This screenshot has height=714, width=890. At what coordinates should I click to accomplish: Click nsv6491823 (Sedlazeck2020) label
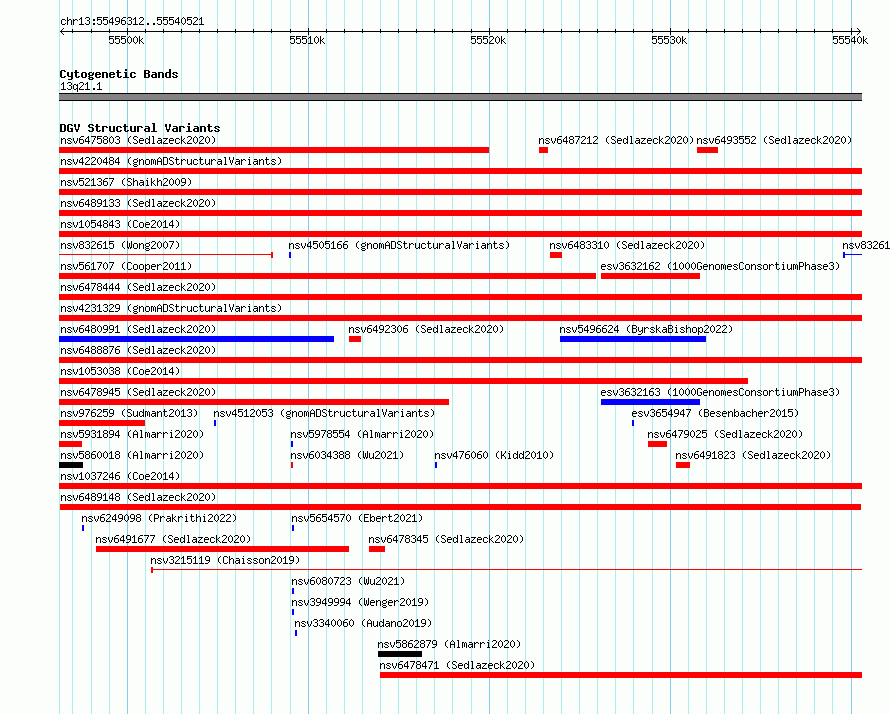(753, 455)
